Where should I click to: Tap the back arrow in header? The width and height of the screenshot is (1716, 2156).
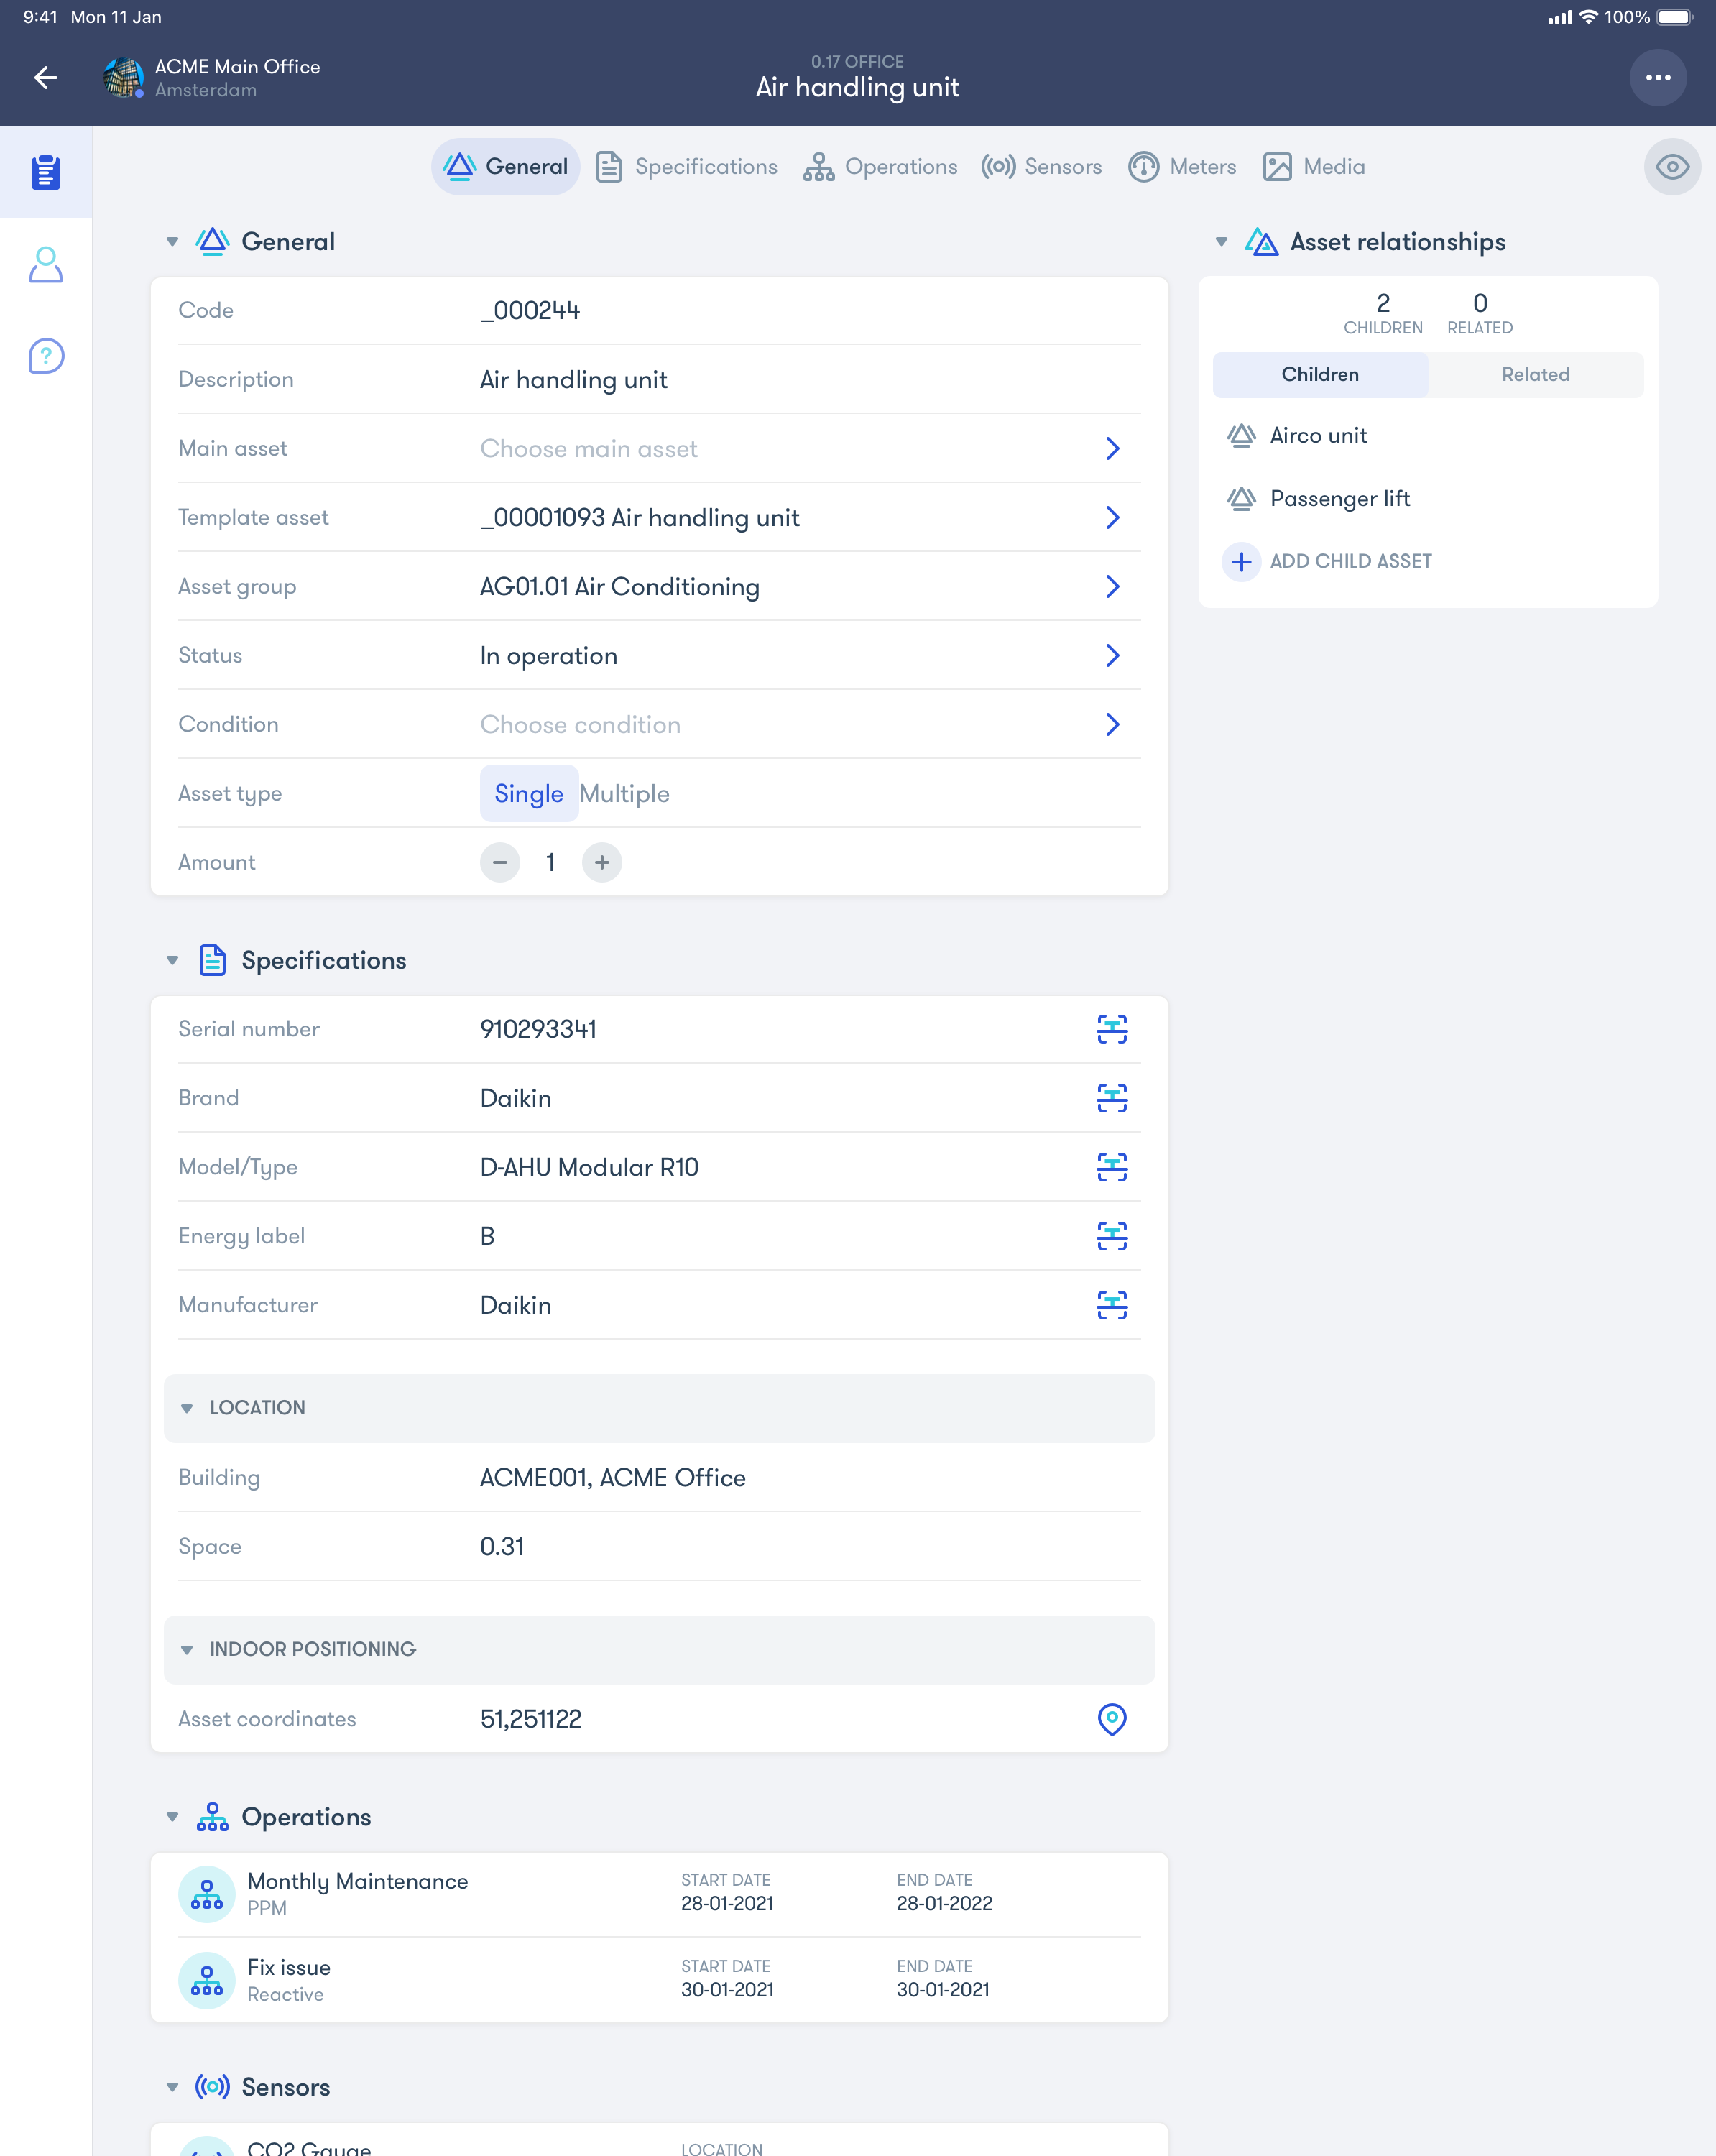click(46, 78)
